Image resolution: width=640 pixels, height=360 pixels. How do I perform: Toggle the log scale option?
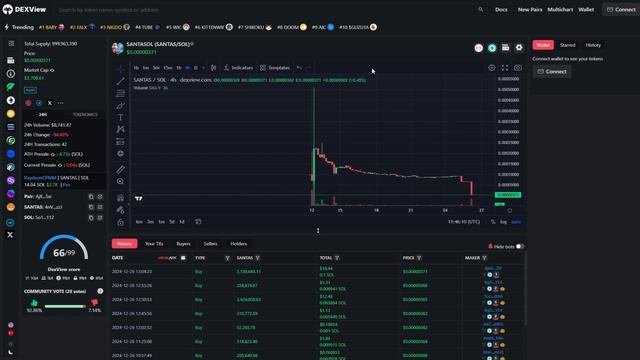(504, 222)
